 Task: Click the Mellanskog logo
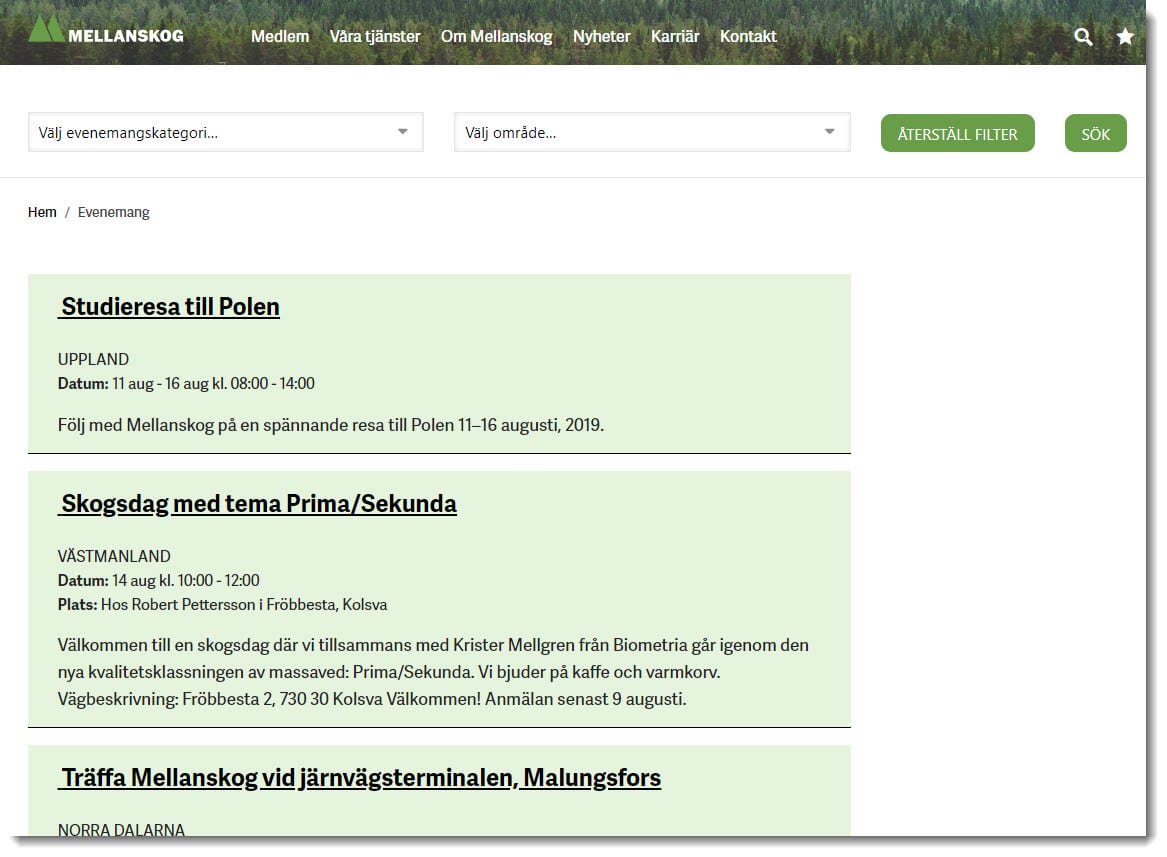point(106,30)
